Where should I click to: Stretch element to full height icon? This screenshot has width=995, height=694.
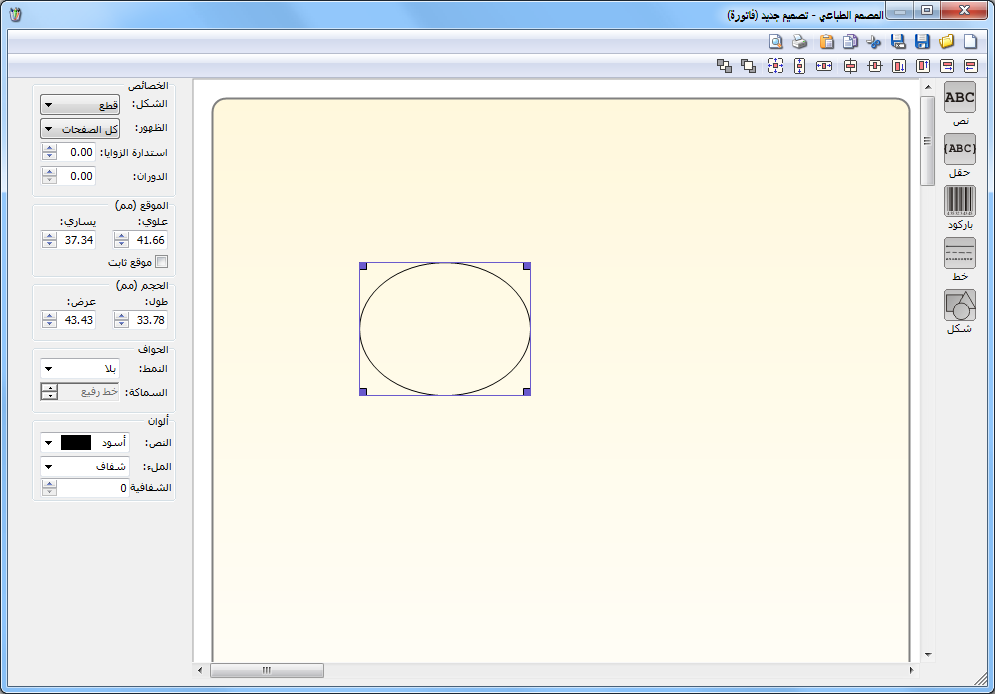pos(800,66)
